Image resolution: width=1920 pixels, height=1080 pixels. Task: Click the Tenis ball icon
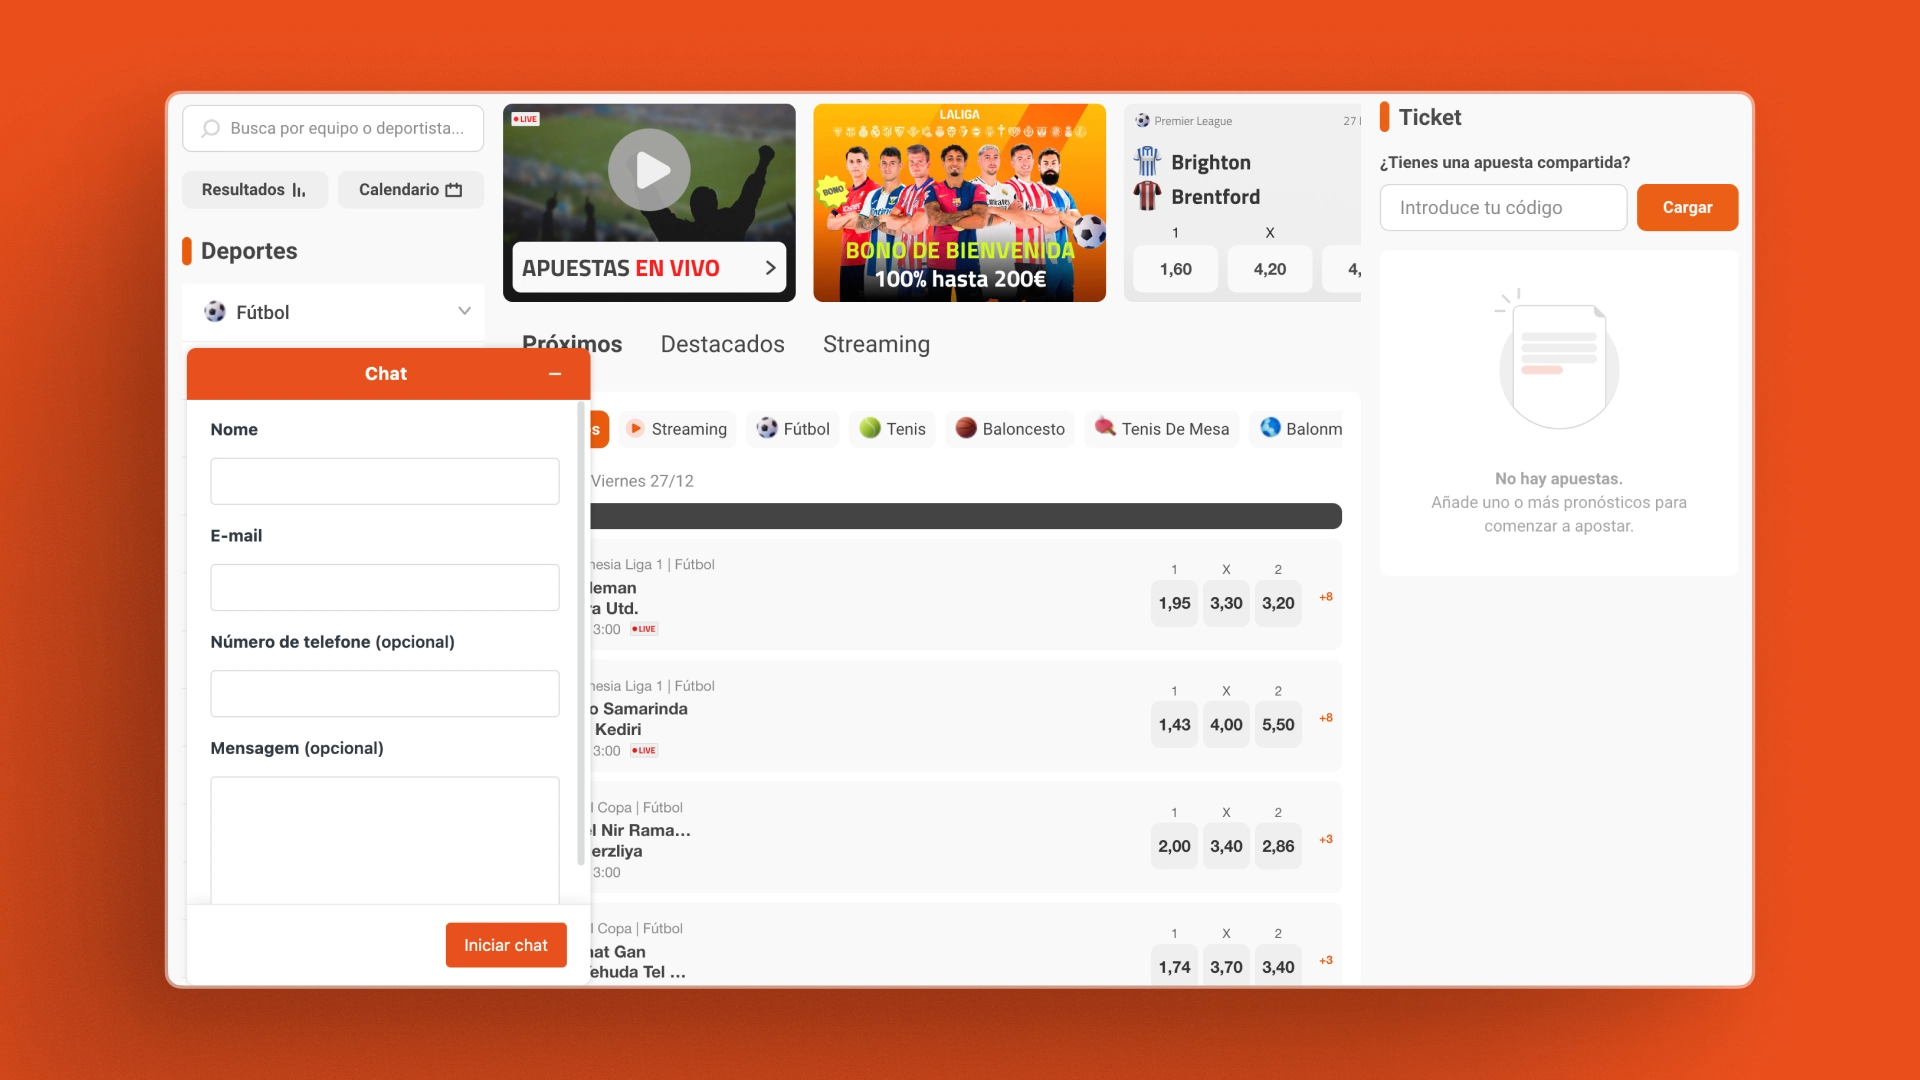(870, 428)
